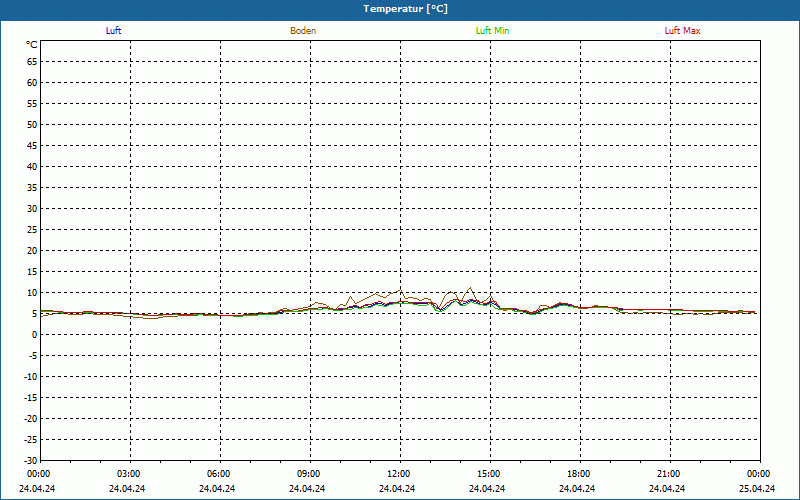Click the Temperatur [°C] chart title
800x500 pixels.
pyautogui.click(x=406, y=9)
